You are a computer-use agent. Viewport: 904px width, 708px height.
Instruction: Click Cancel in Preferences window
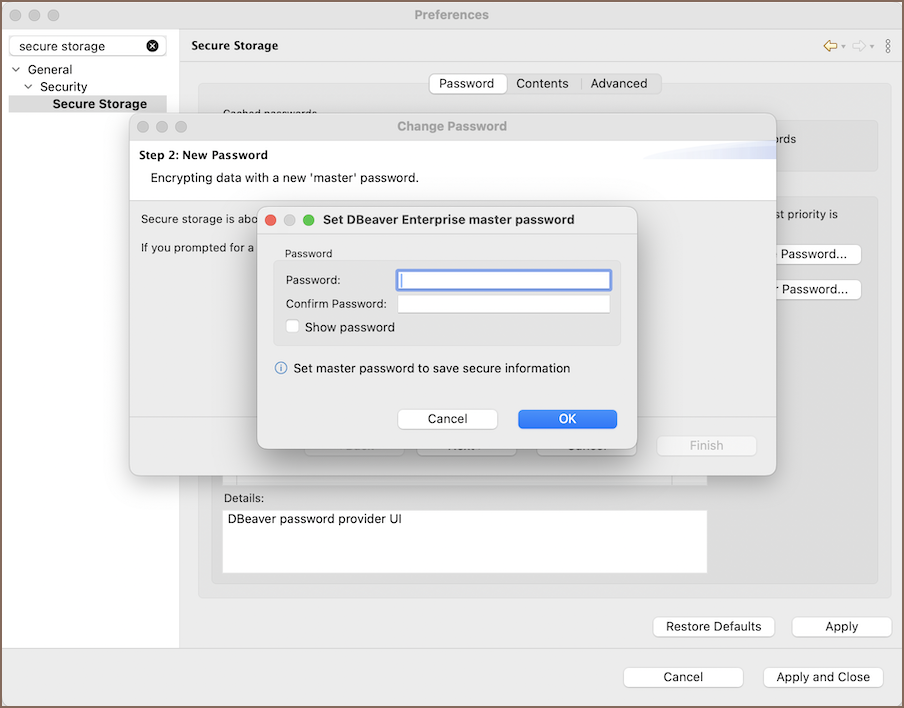683,677
